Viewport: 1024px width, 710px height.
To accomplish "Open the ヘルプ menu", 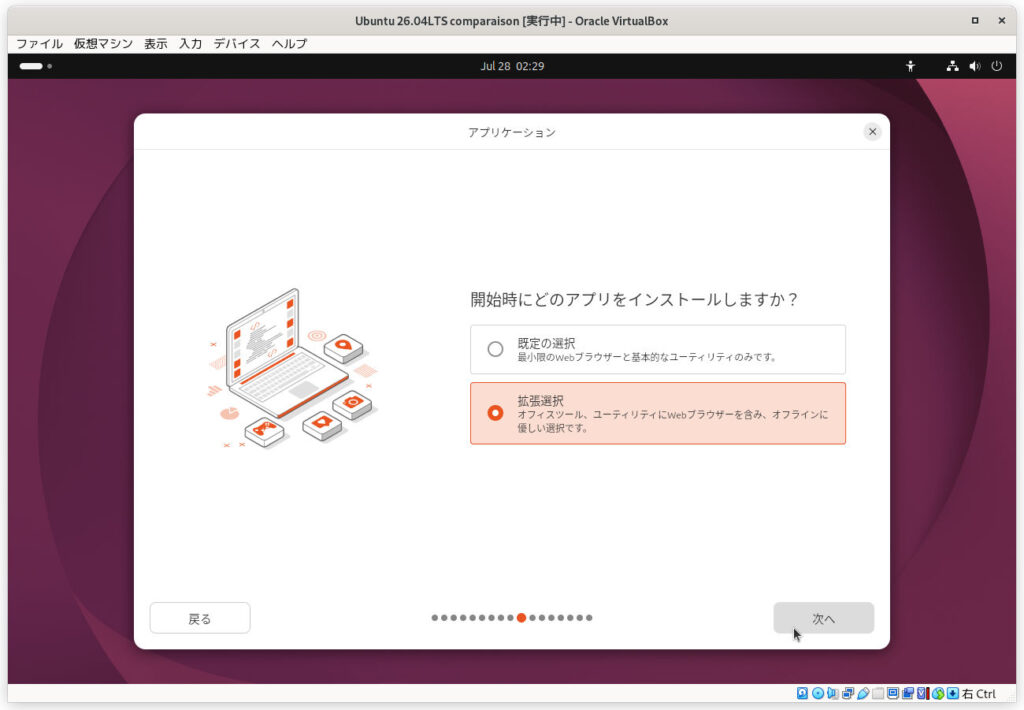I will tap(289, 44).
